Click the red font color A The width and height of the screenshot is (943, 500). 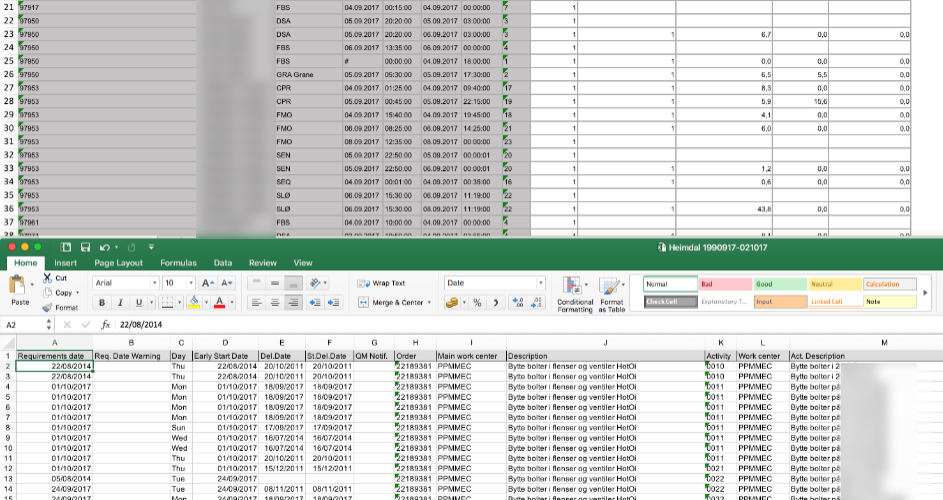coord(220,302)
